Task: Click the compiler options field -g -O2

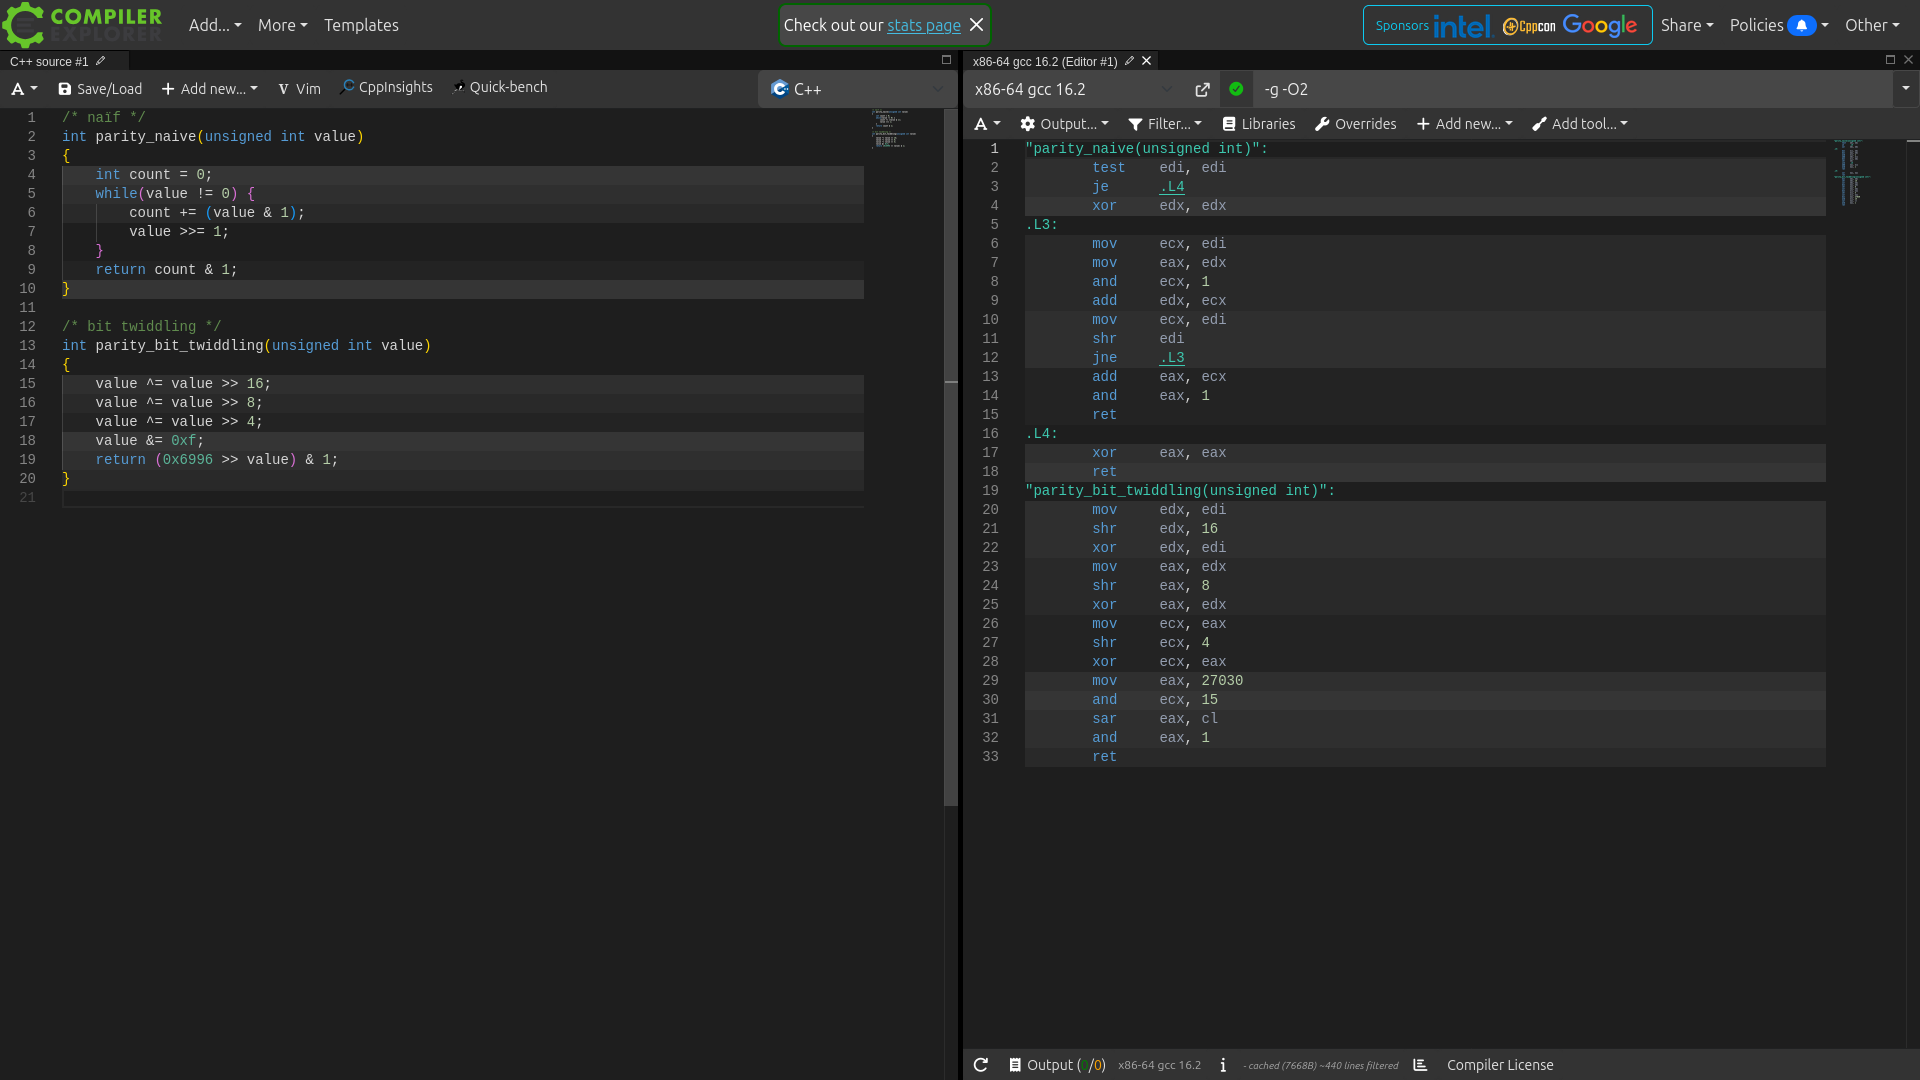Action: [x=1573, y=89]
